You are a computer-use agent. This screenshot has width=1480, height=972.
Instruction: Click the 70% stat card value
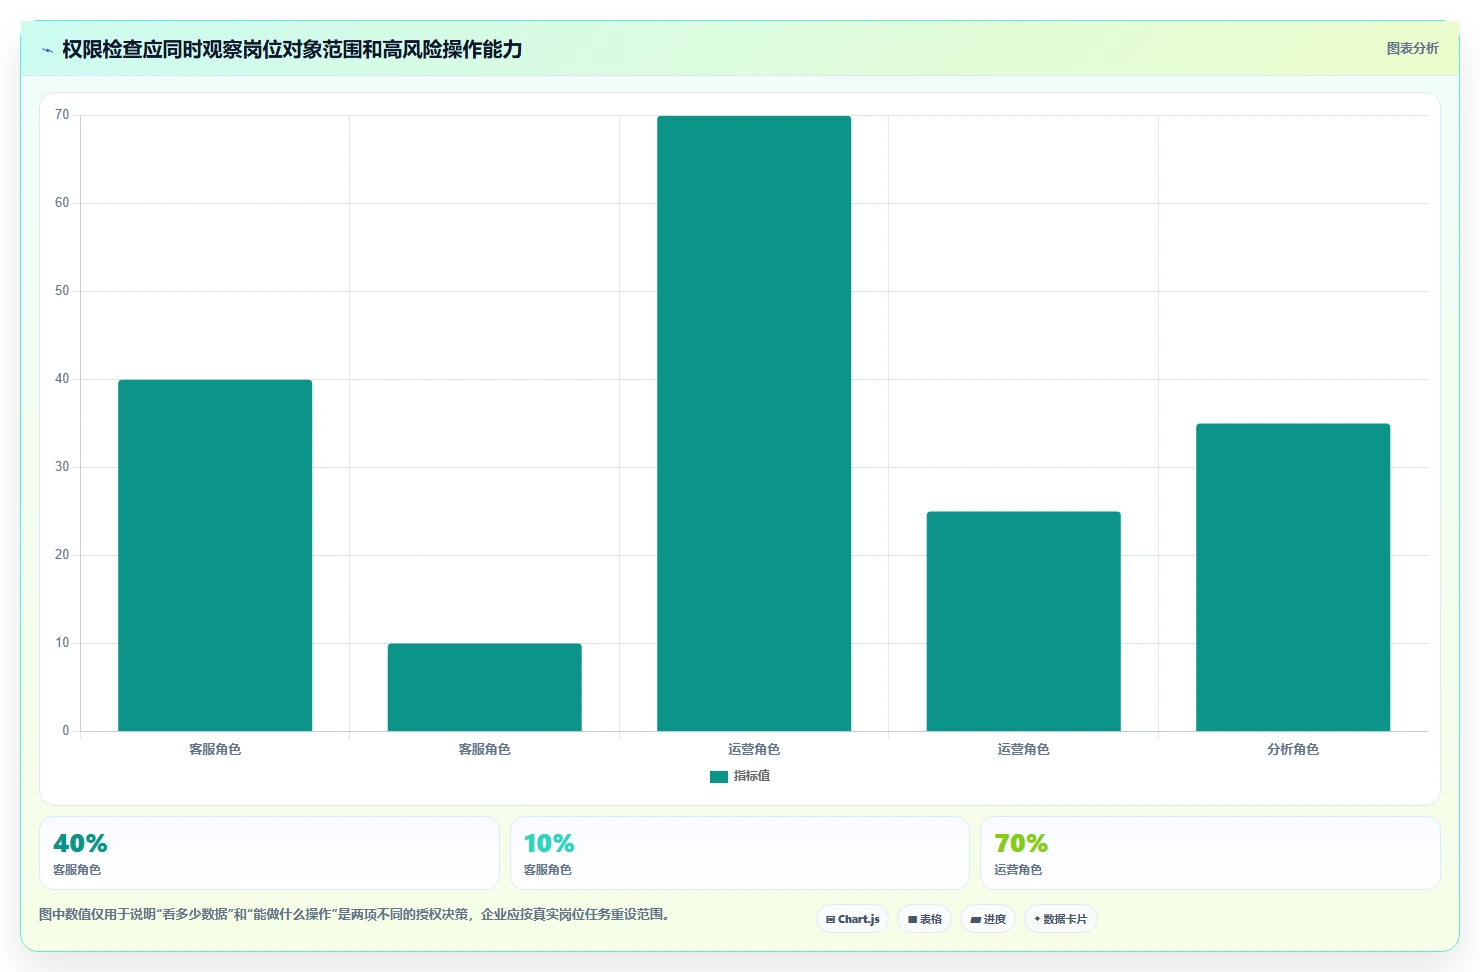pos(1021,843)
